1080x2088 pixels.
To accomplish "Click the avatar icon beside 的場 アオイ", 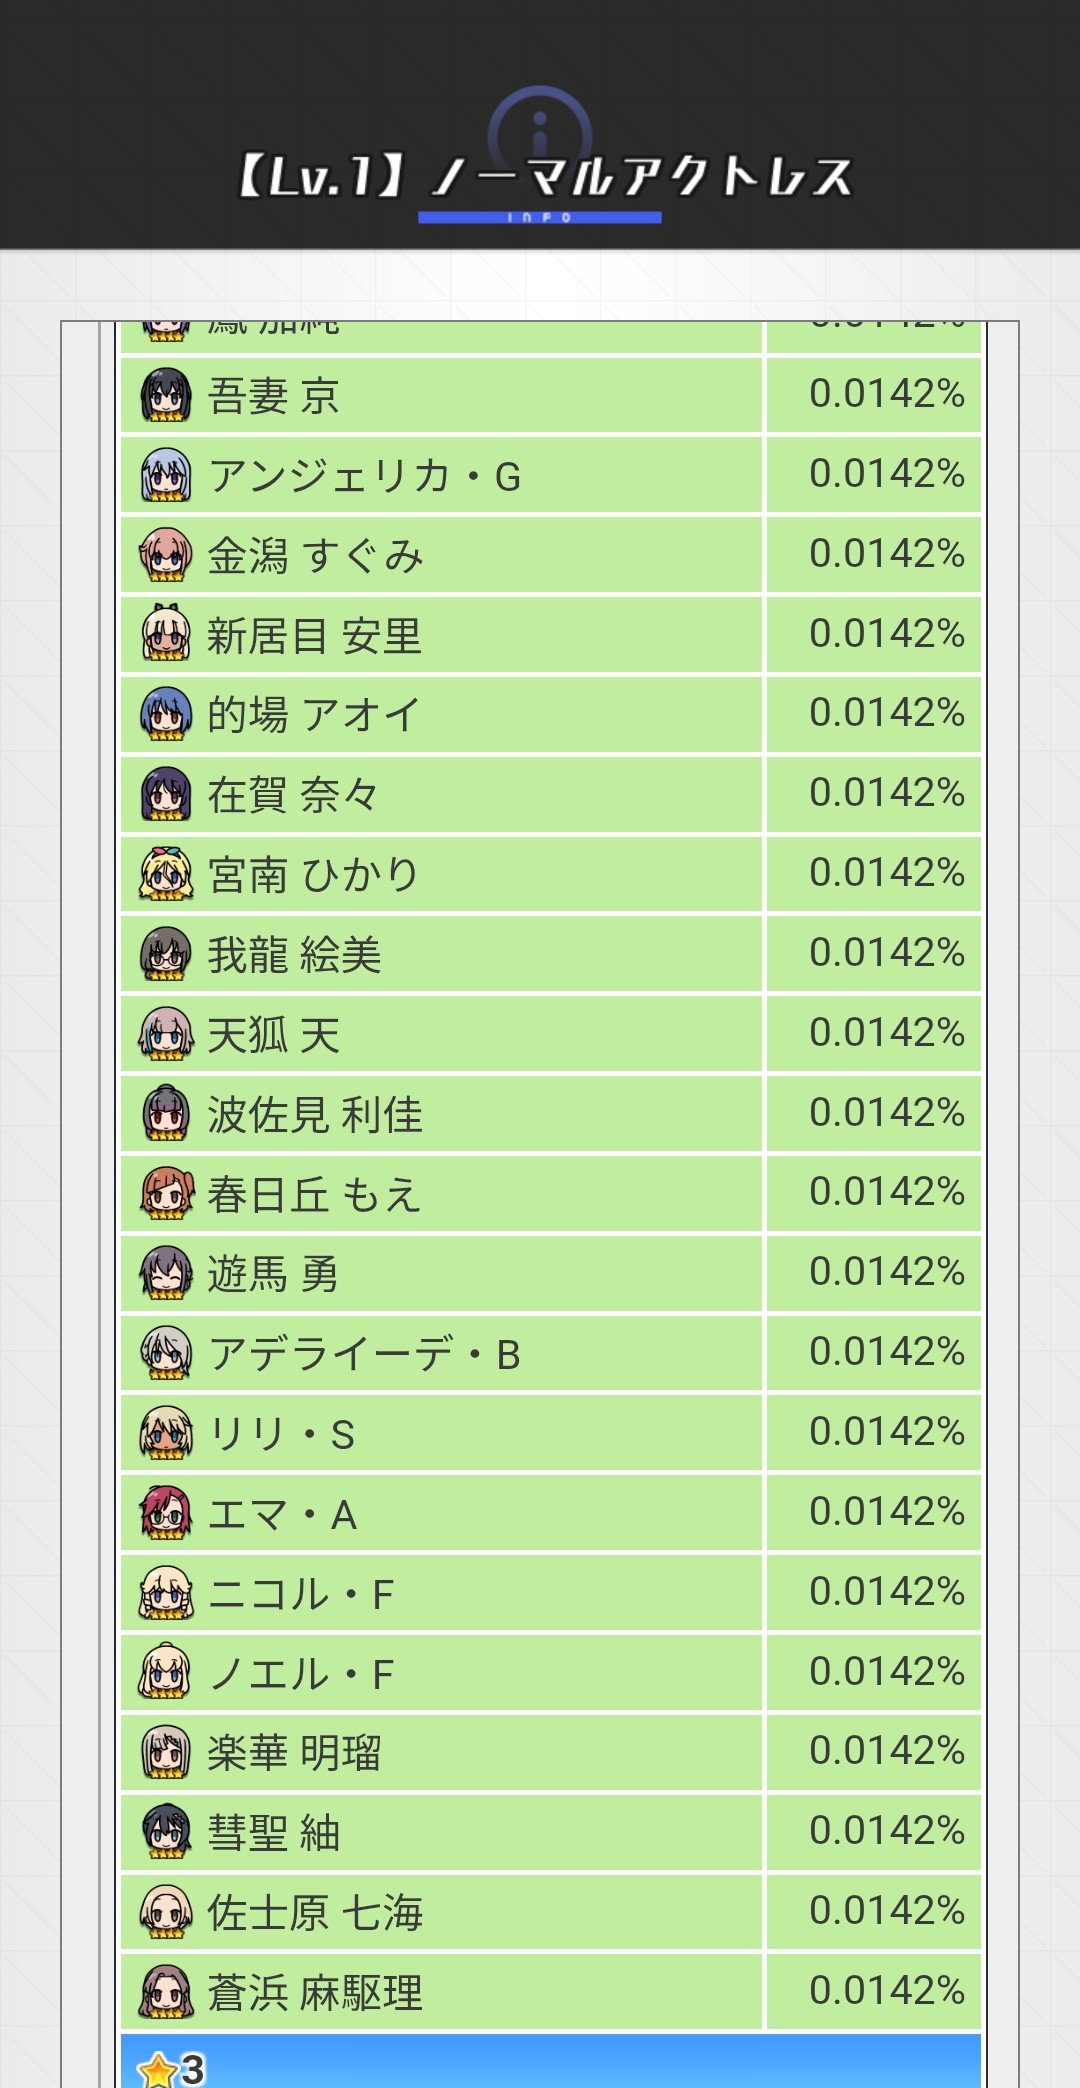I will tap(166, 714).
